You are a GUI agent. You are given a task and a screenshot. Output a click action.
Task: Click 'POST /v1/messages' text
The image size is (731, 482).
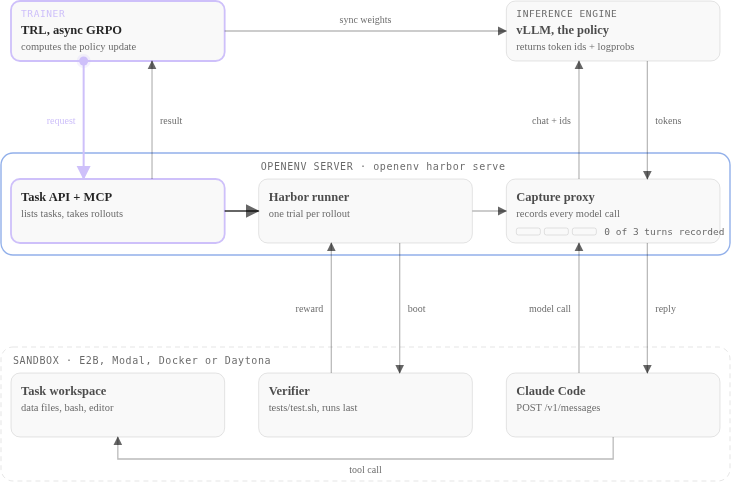(558, 407)
